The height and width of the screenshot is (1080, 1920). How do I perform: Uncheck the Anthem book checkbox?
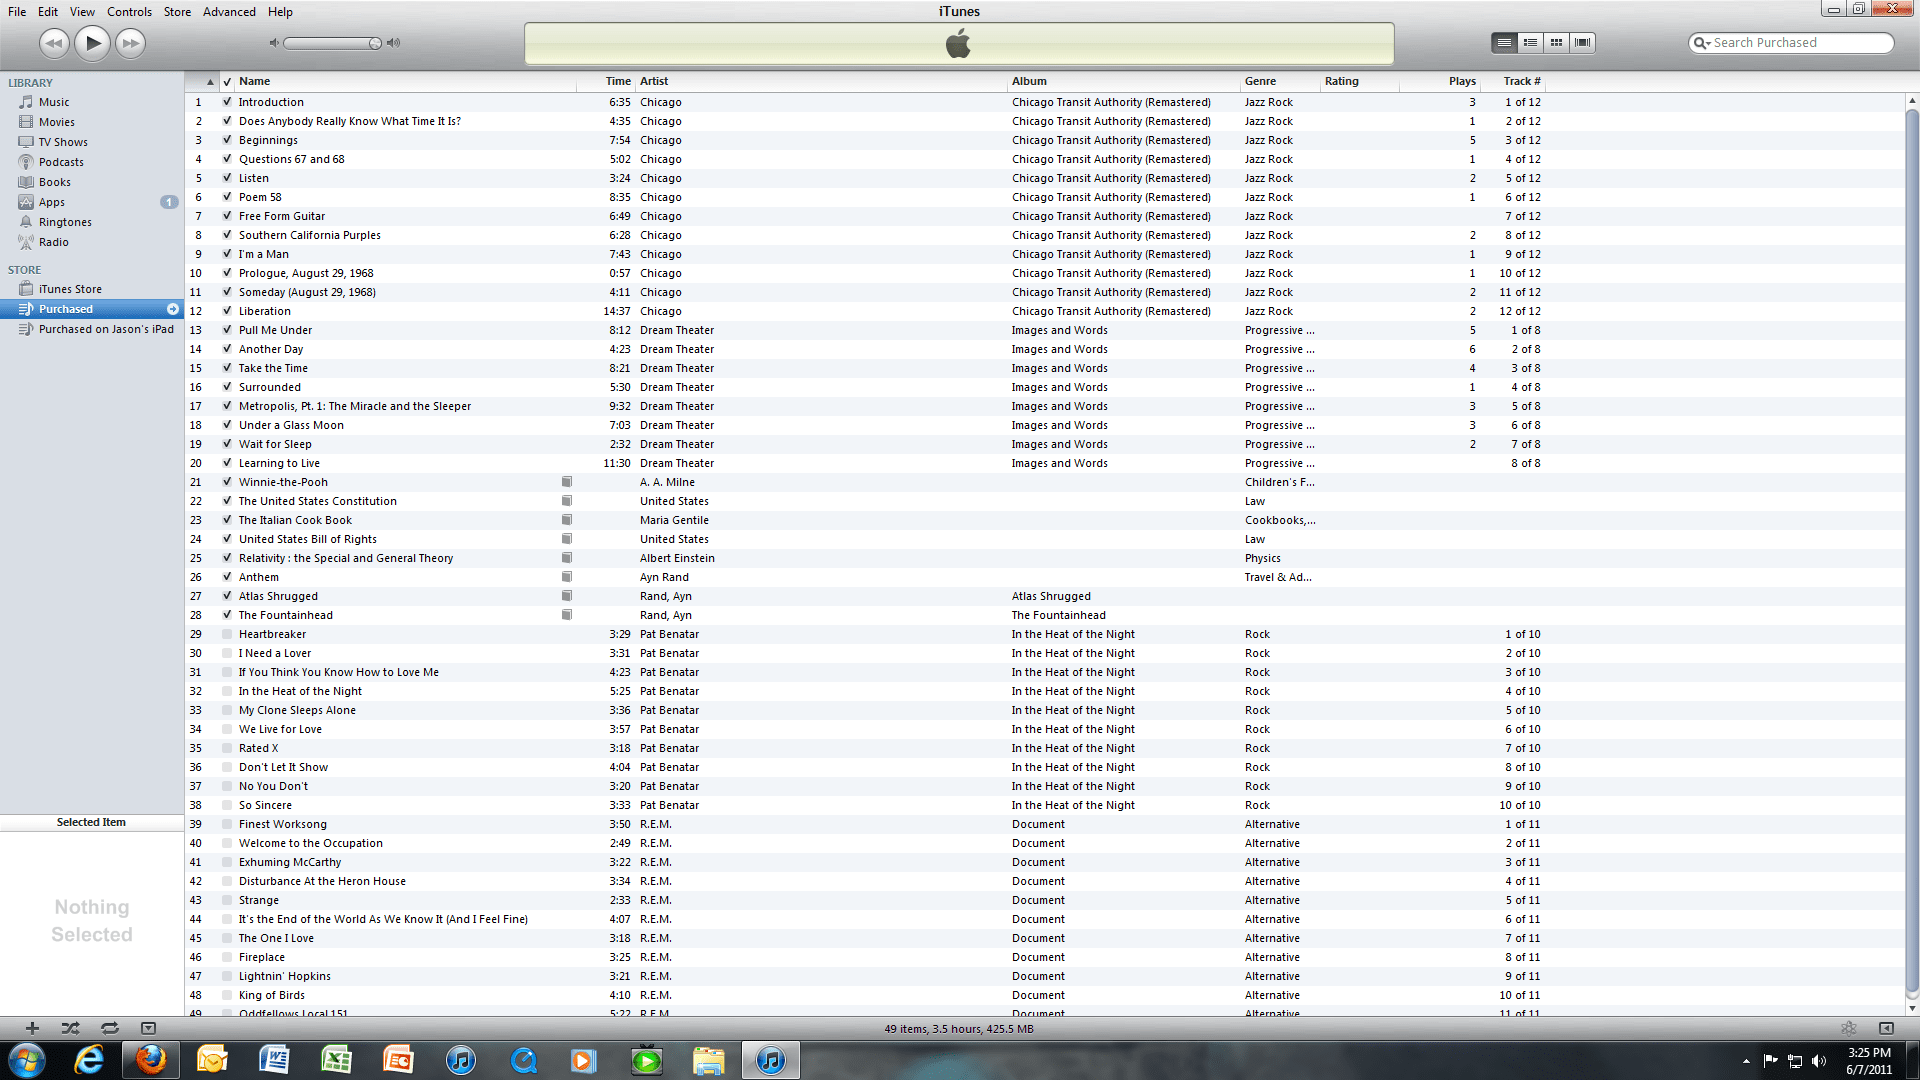(227, 577)
